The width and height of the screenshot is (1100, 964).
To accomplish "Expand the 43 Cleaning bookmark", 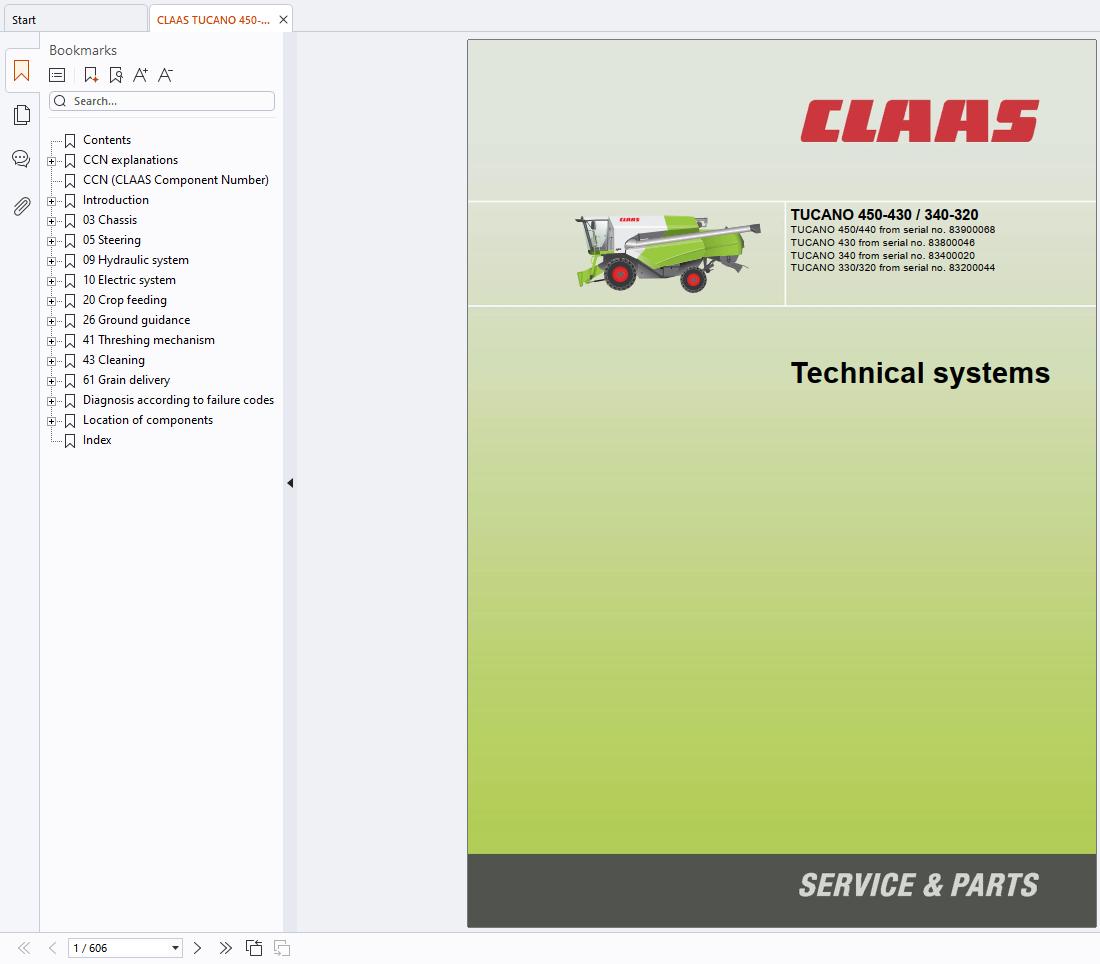I will (x=51, y=361).
